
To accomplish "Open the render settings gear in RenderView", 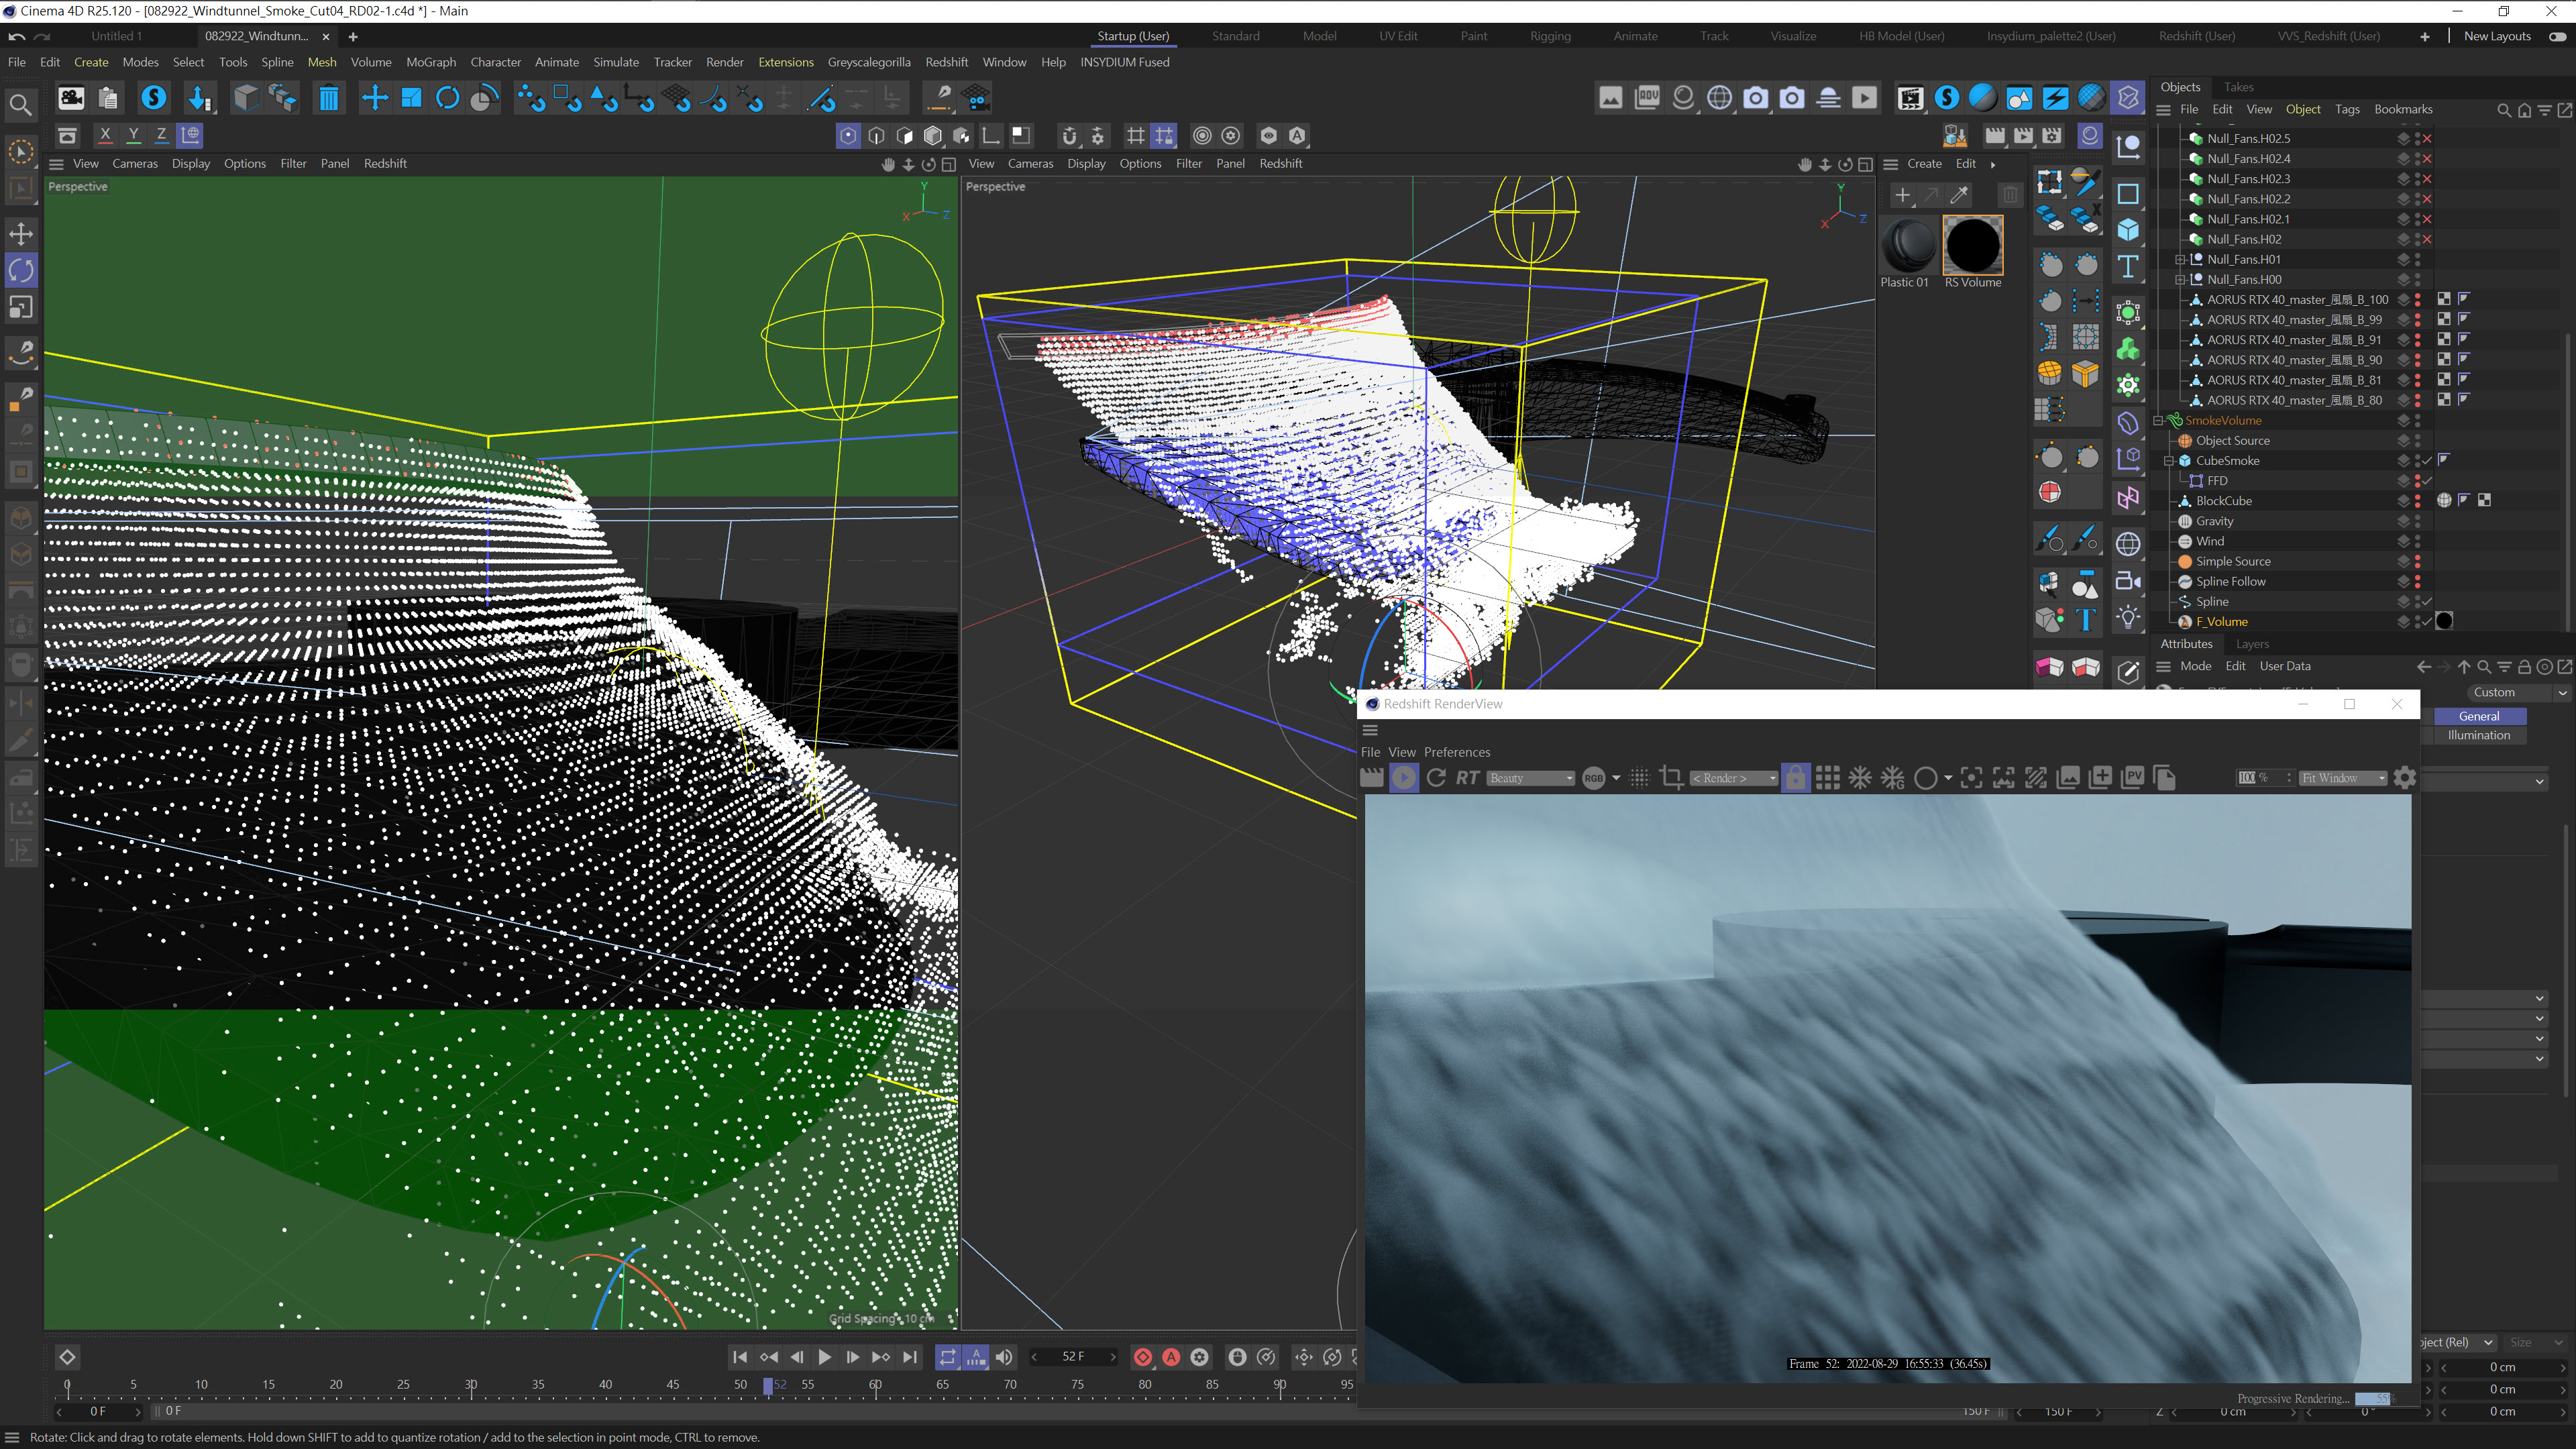I will point(2405,778).
